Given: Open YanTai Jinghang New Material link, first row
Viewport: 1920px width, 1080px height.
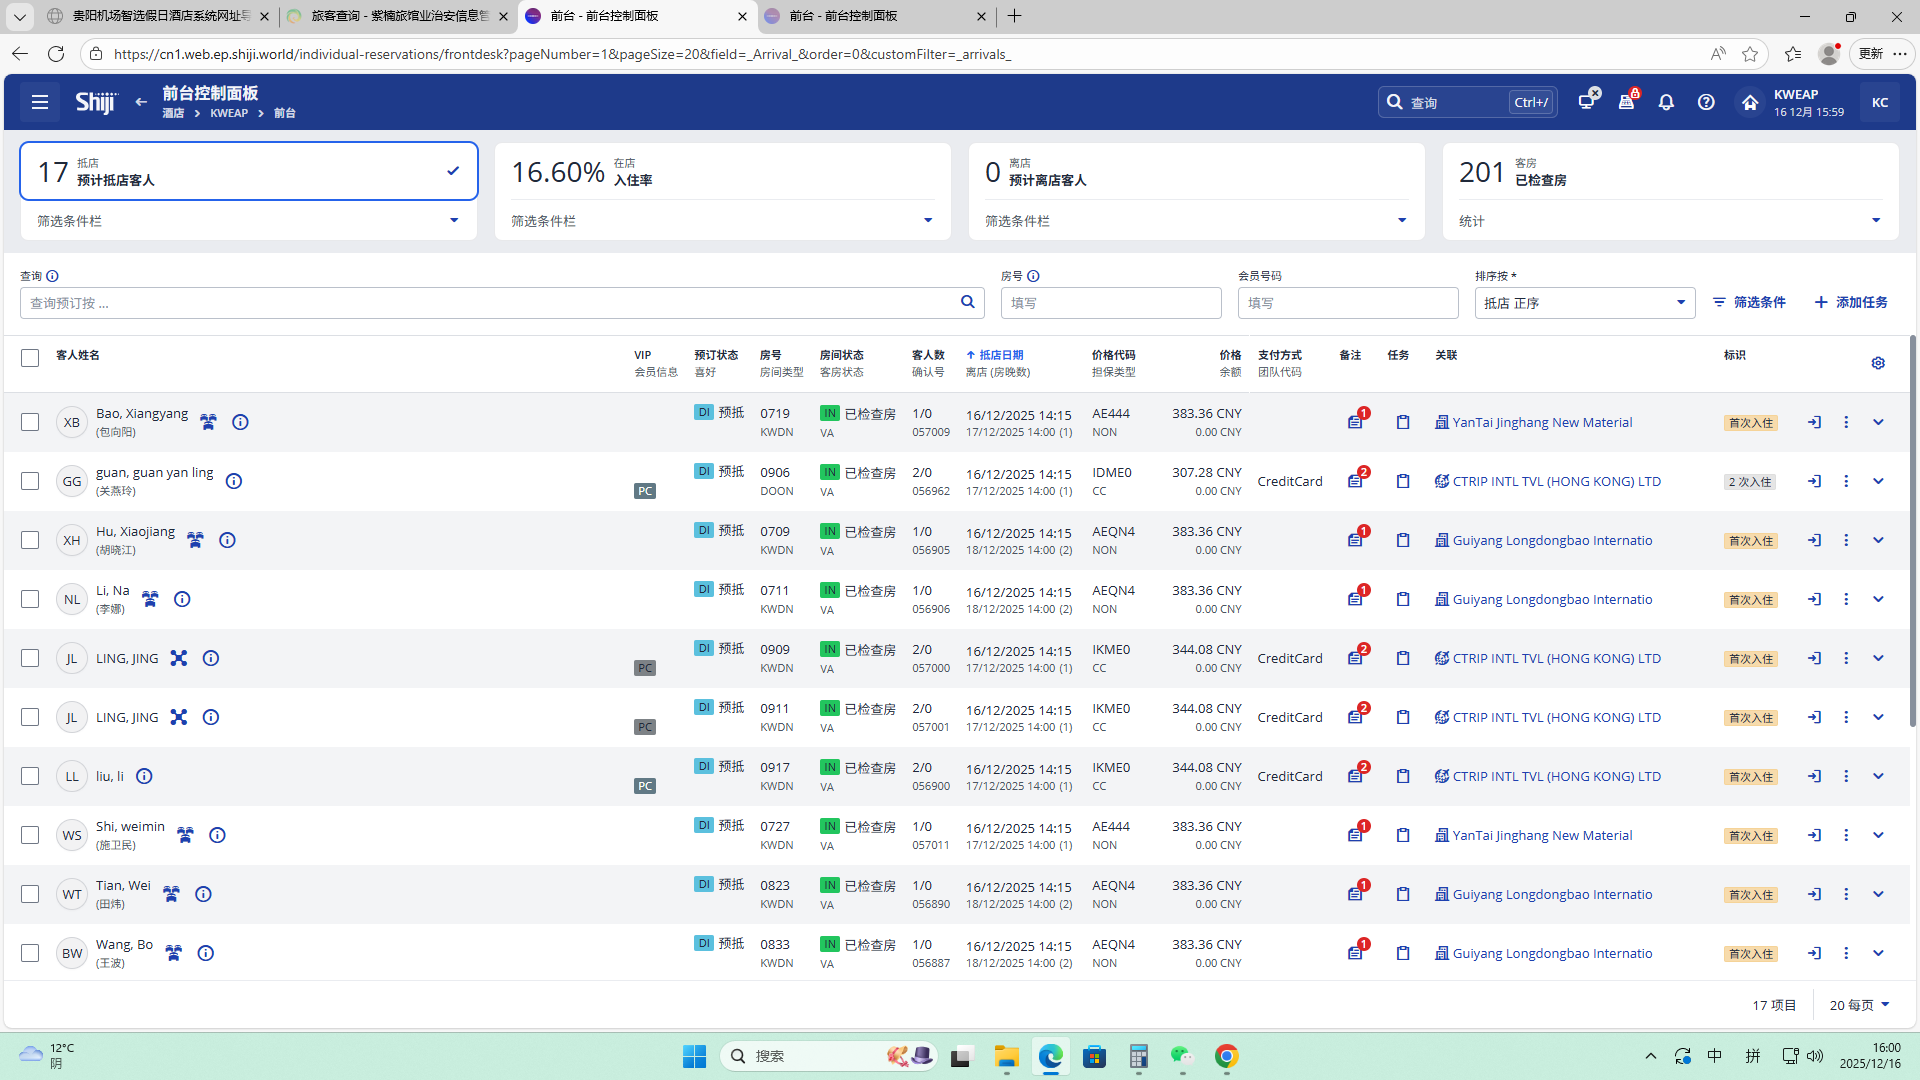Looking at the screenshot, I should tap(1541, 422).
